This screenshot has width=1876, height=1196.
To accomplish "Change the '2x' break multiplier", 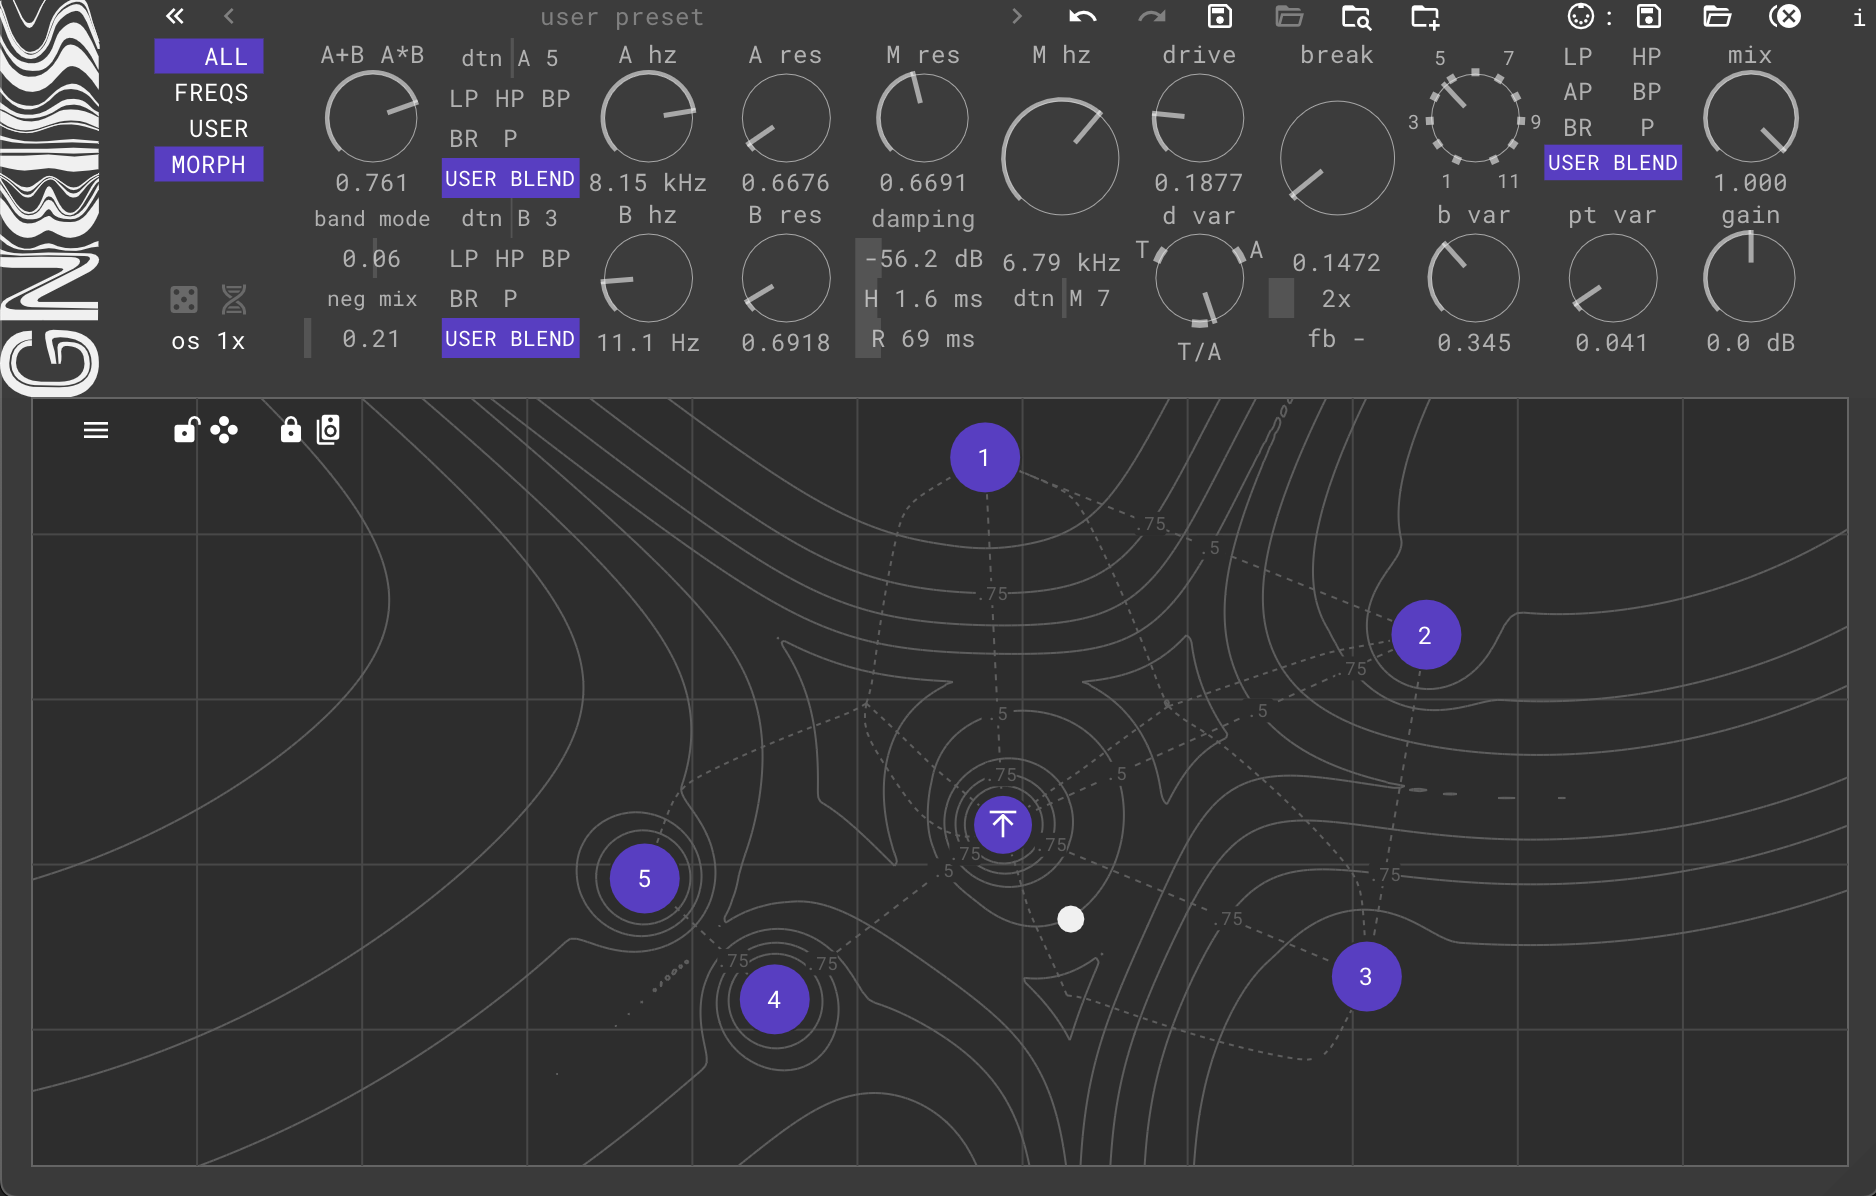I will 1336,299.
